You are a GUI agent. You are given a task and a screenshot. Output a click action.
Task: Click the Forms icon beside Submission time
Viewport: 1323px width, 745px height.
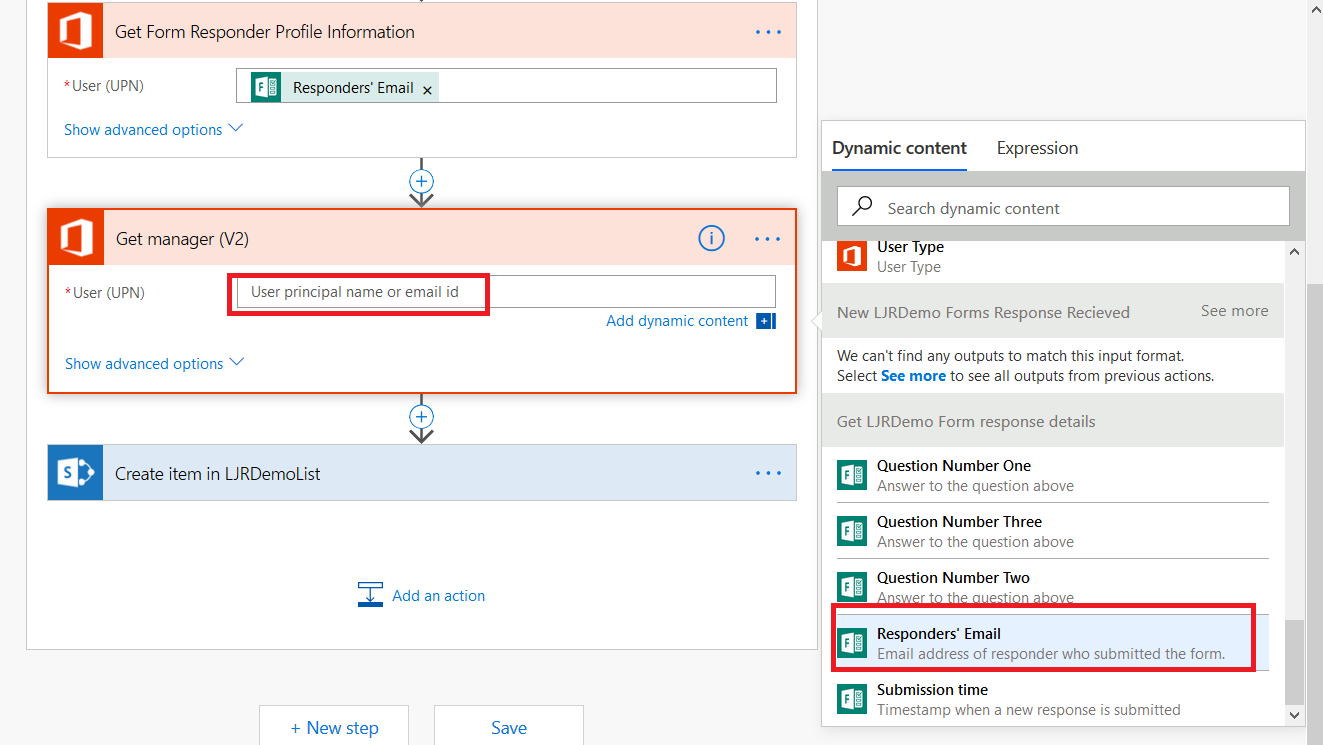[852, 699]
